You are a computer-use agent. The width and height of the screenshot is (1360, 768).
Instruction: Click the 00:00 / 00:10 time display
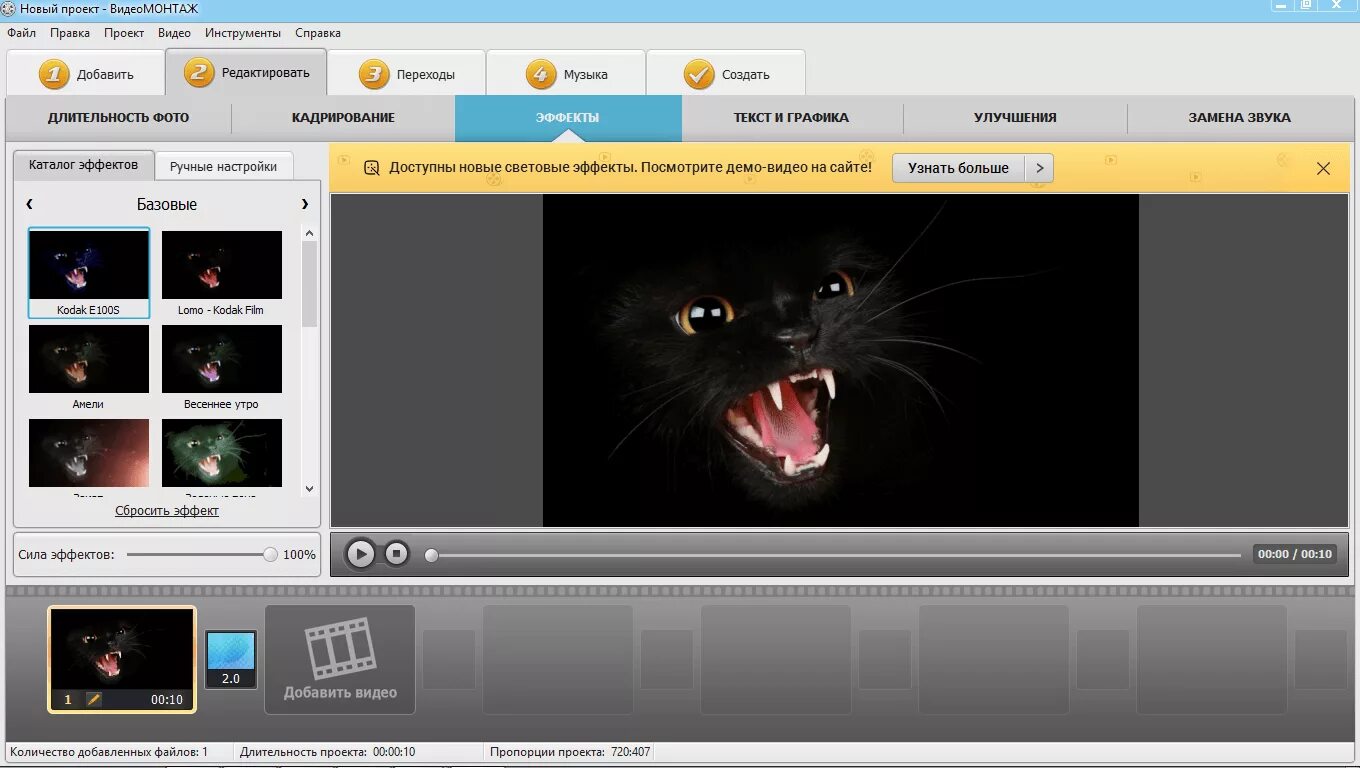click(1295, 554)
